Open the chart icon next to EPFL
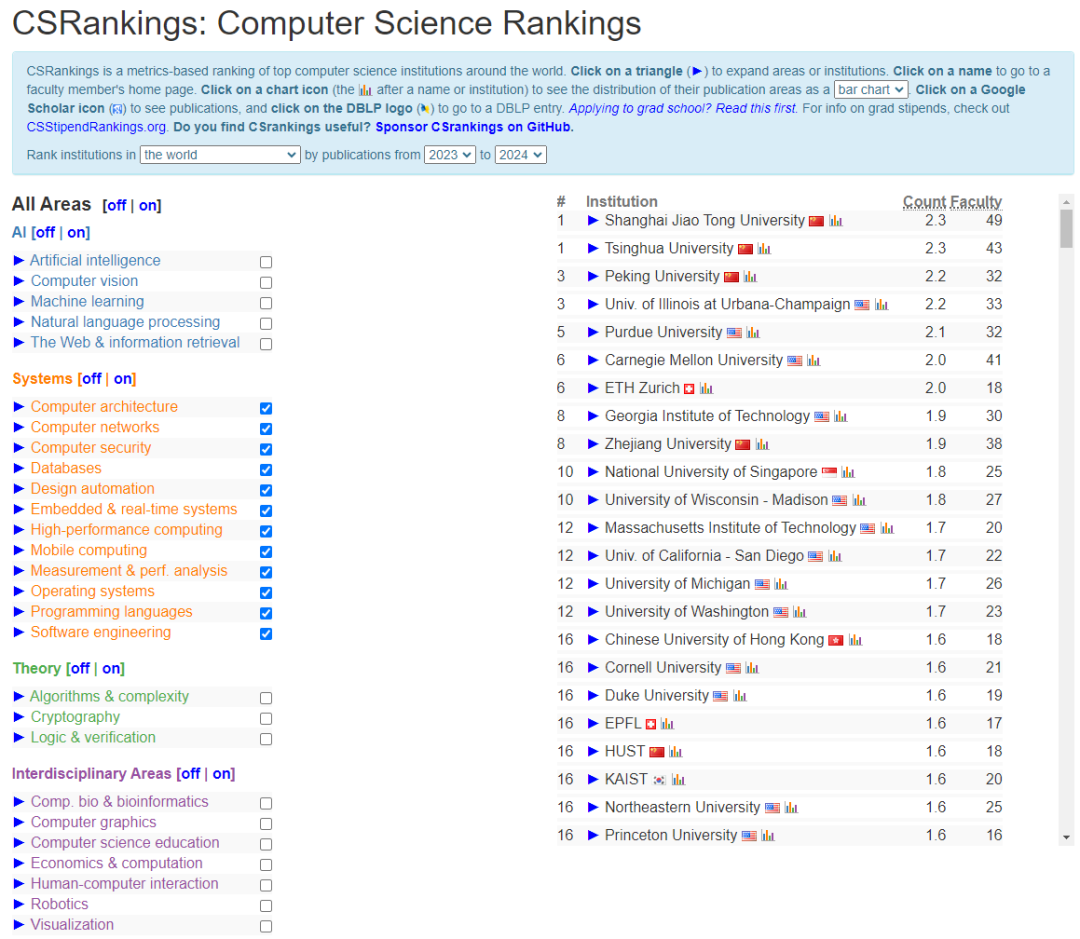1080x939 pixels. click(x=667, y=724)
